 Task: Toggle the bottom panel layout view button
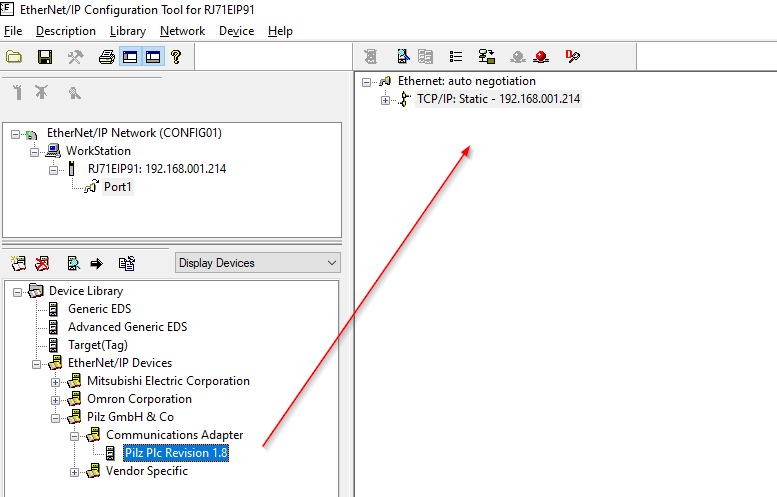[x=153, y=57]
